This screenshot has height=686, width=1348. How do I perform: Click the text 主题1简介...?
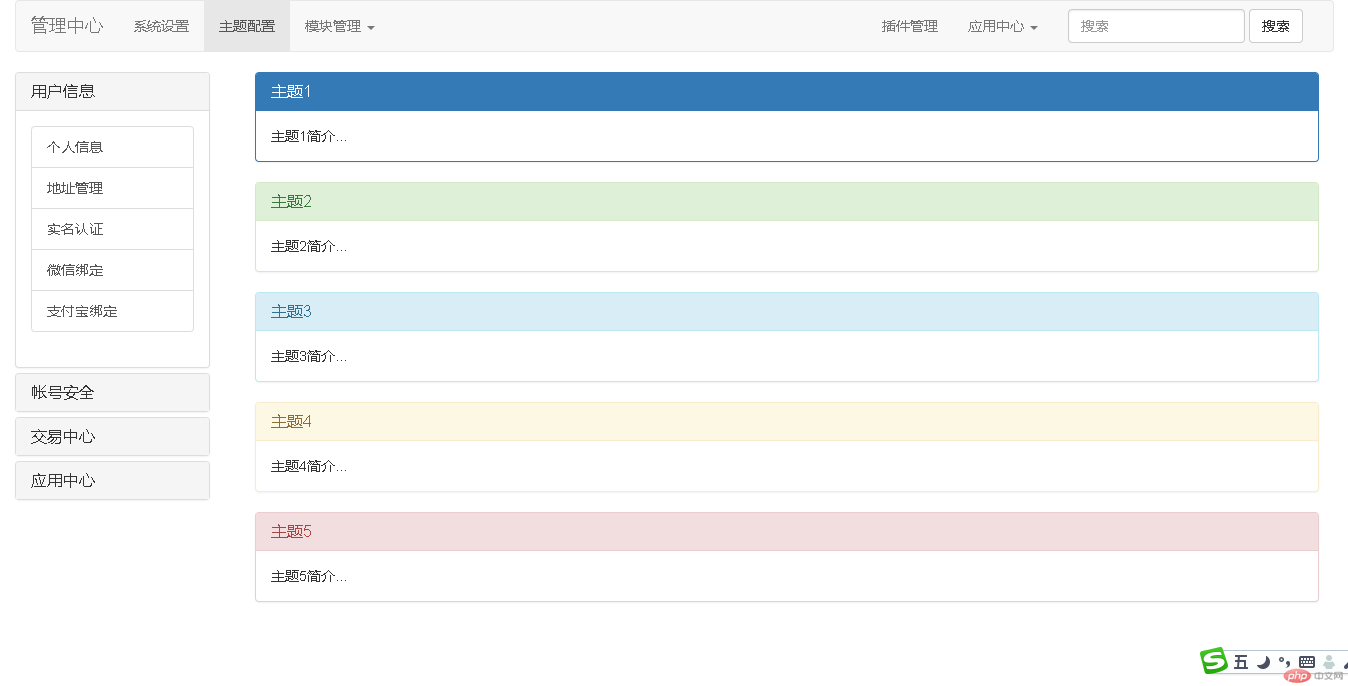(x=309, y=136)
